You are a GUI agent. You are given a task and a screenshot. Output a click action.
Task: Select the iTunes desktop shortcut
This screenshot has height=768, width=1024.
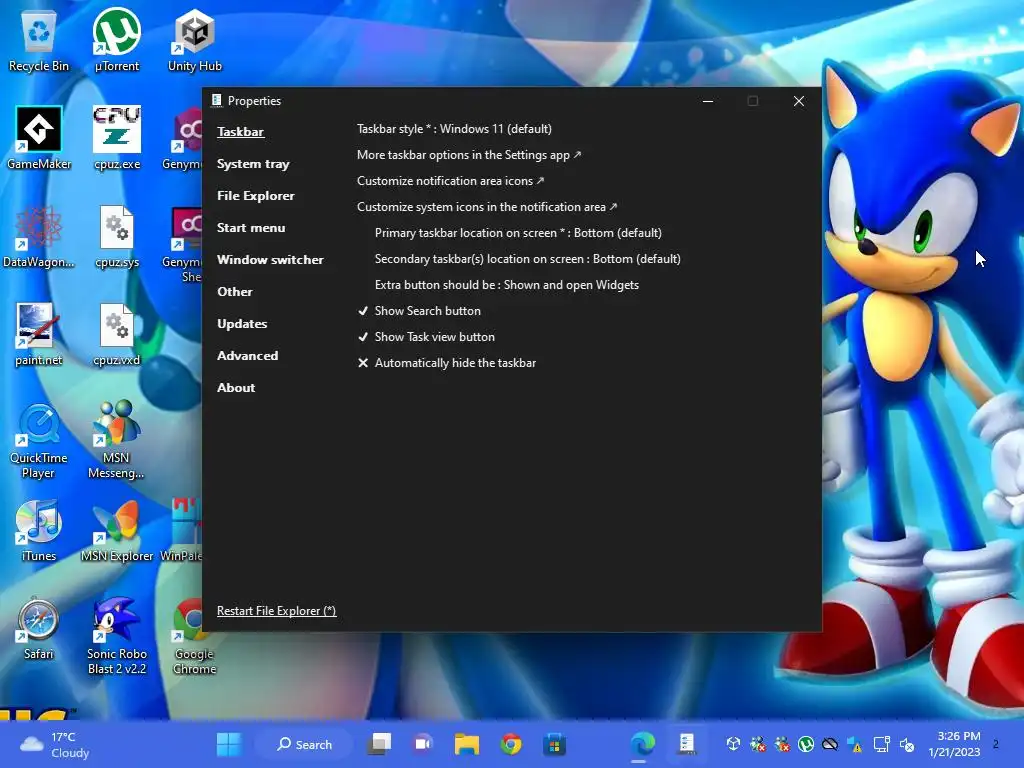coord(39,531)
